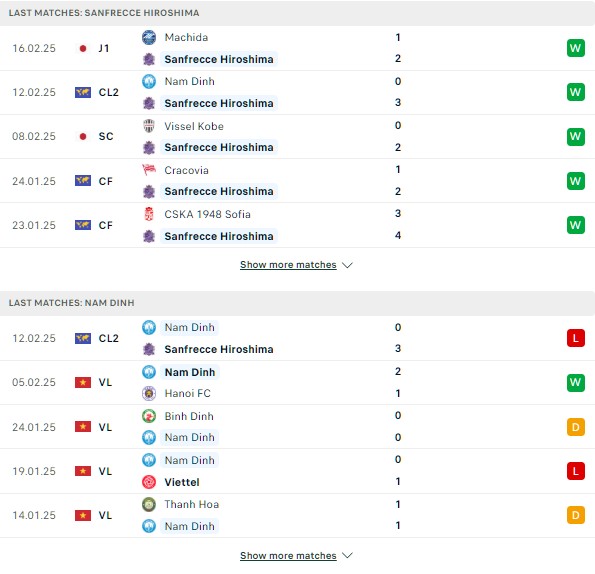Click the SC competition label
This screenshot has height=574, width=595.
(106, 136)
